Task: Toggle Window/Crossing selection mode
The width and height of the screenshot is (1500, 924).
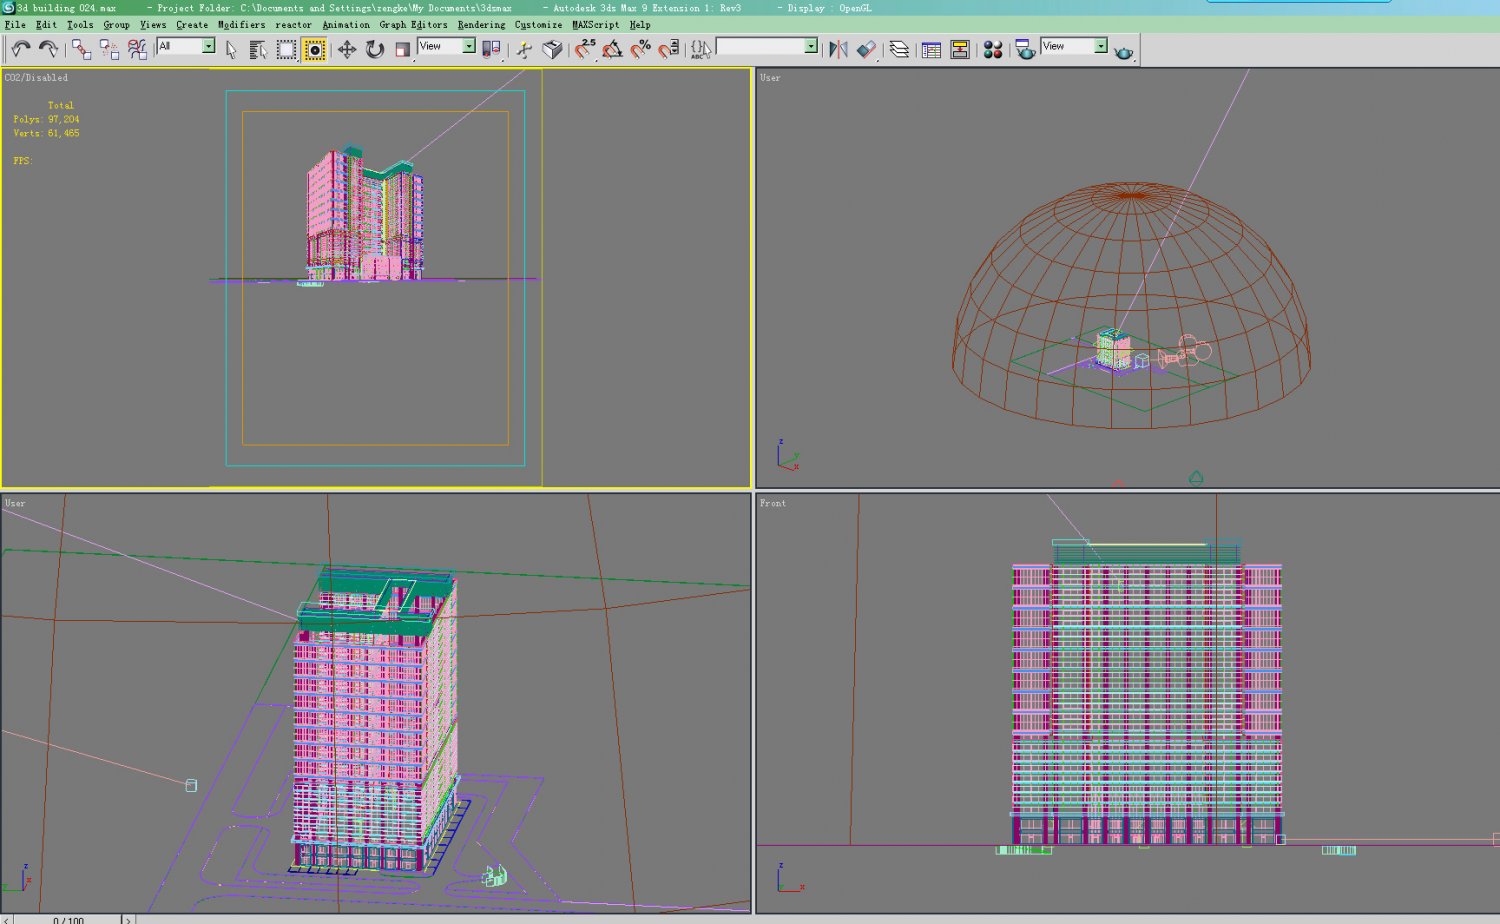Action: [x=314, y=49]
